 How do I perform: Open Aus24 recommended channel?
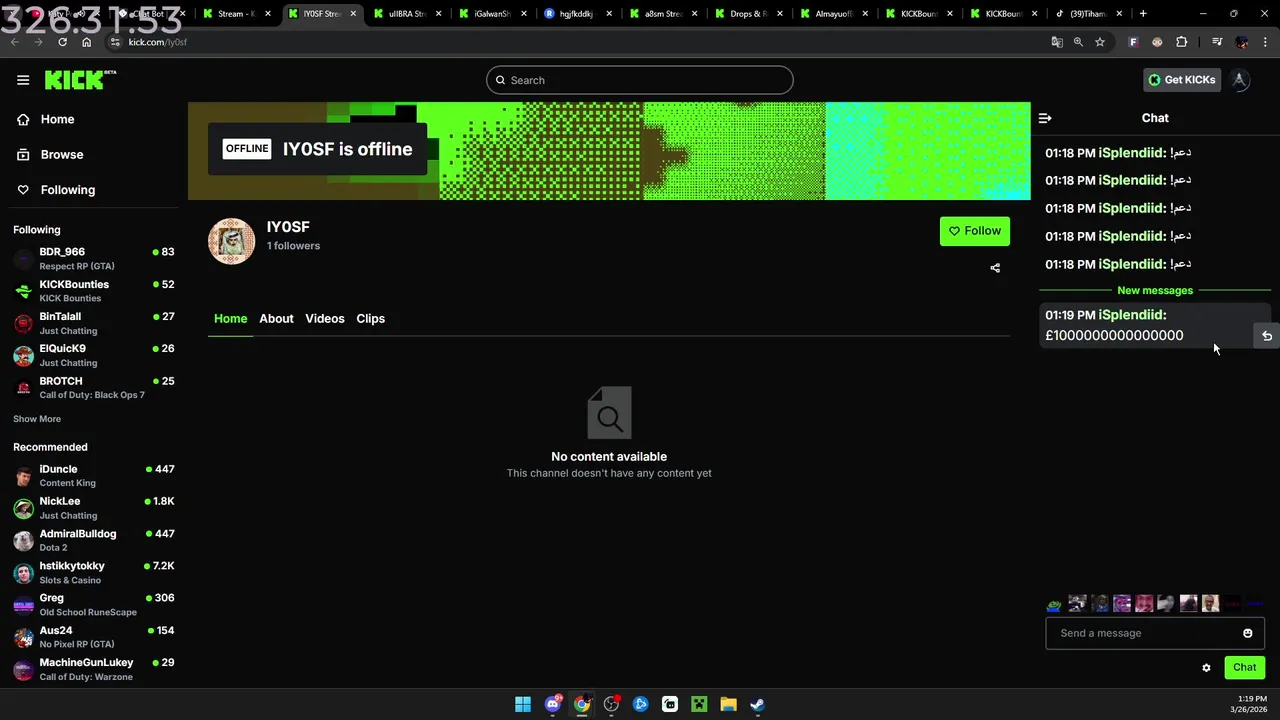(93, 637)
